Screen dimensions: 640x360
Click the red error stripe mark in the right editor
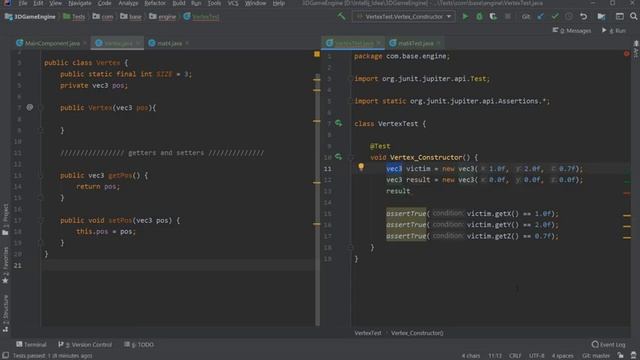[627, 193]
